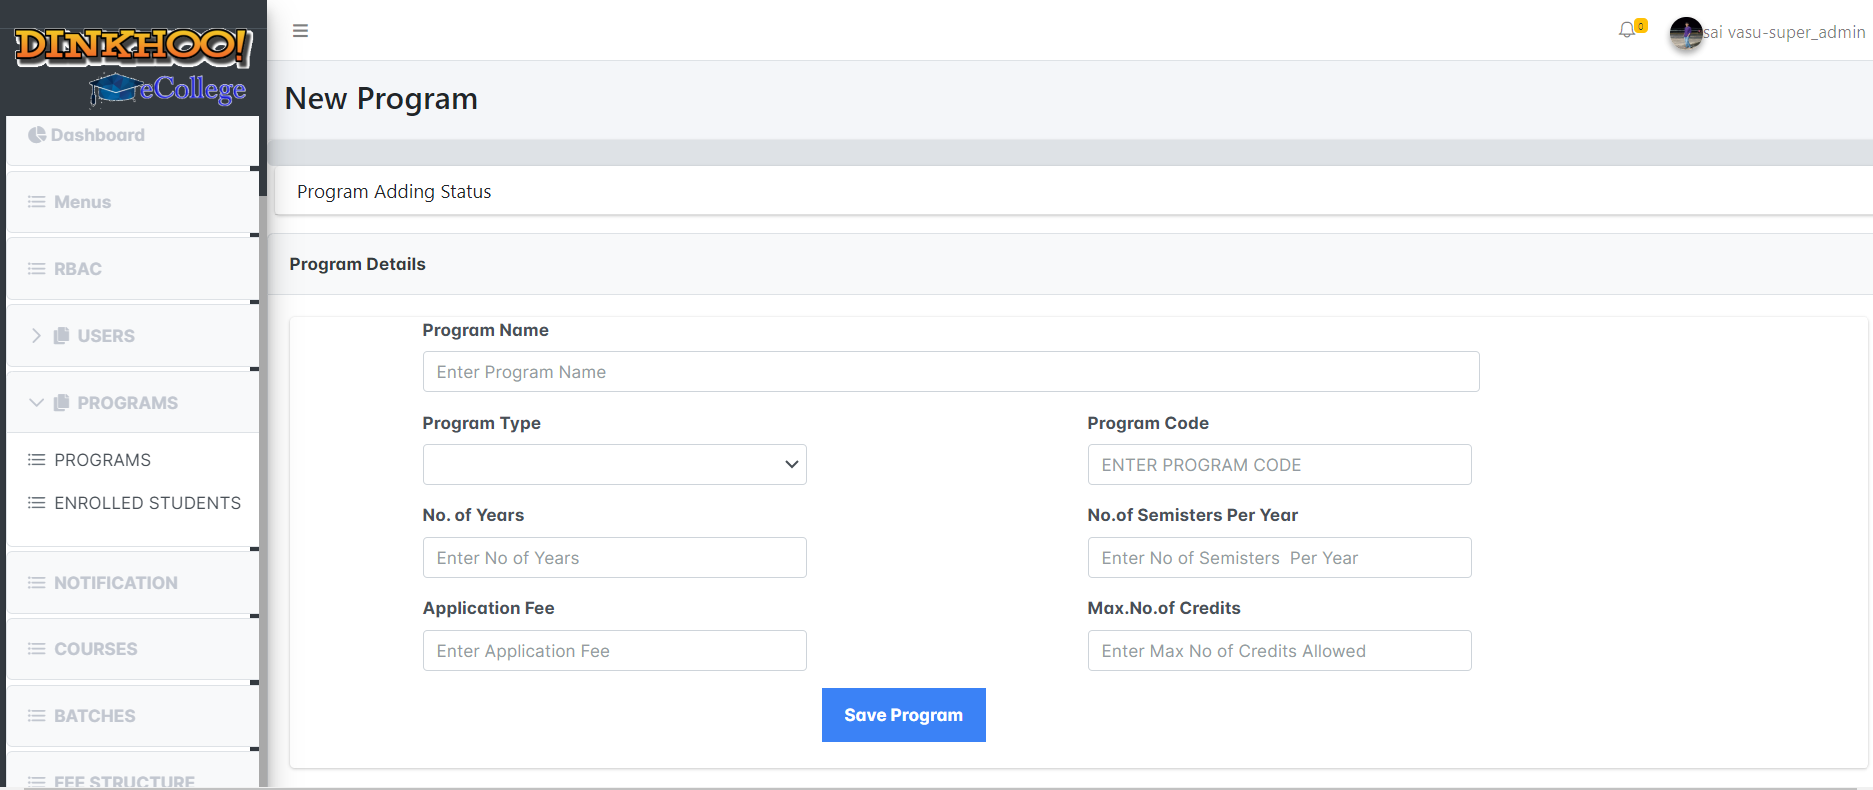Click the list icon beside ENROLLED STUDENTS
The image size is (1873, 790).
click(x=37, y=503)
